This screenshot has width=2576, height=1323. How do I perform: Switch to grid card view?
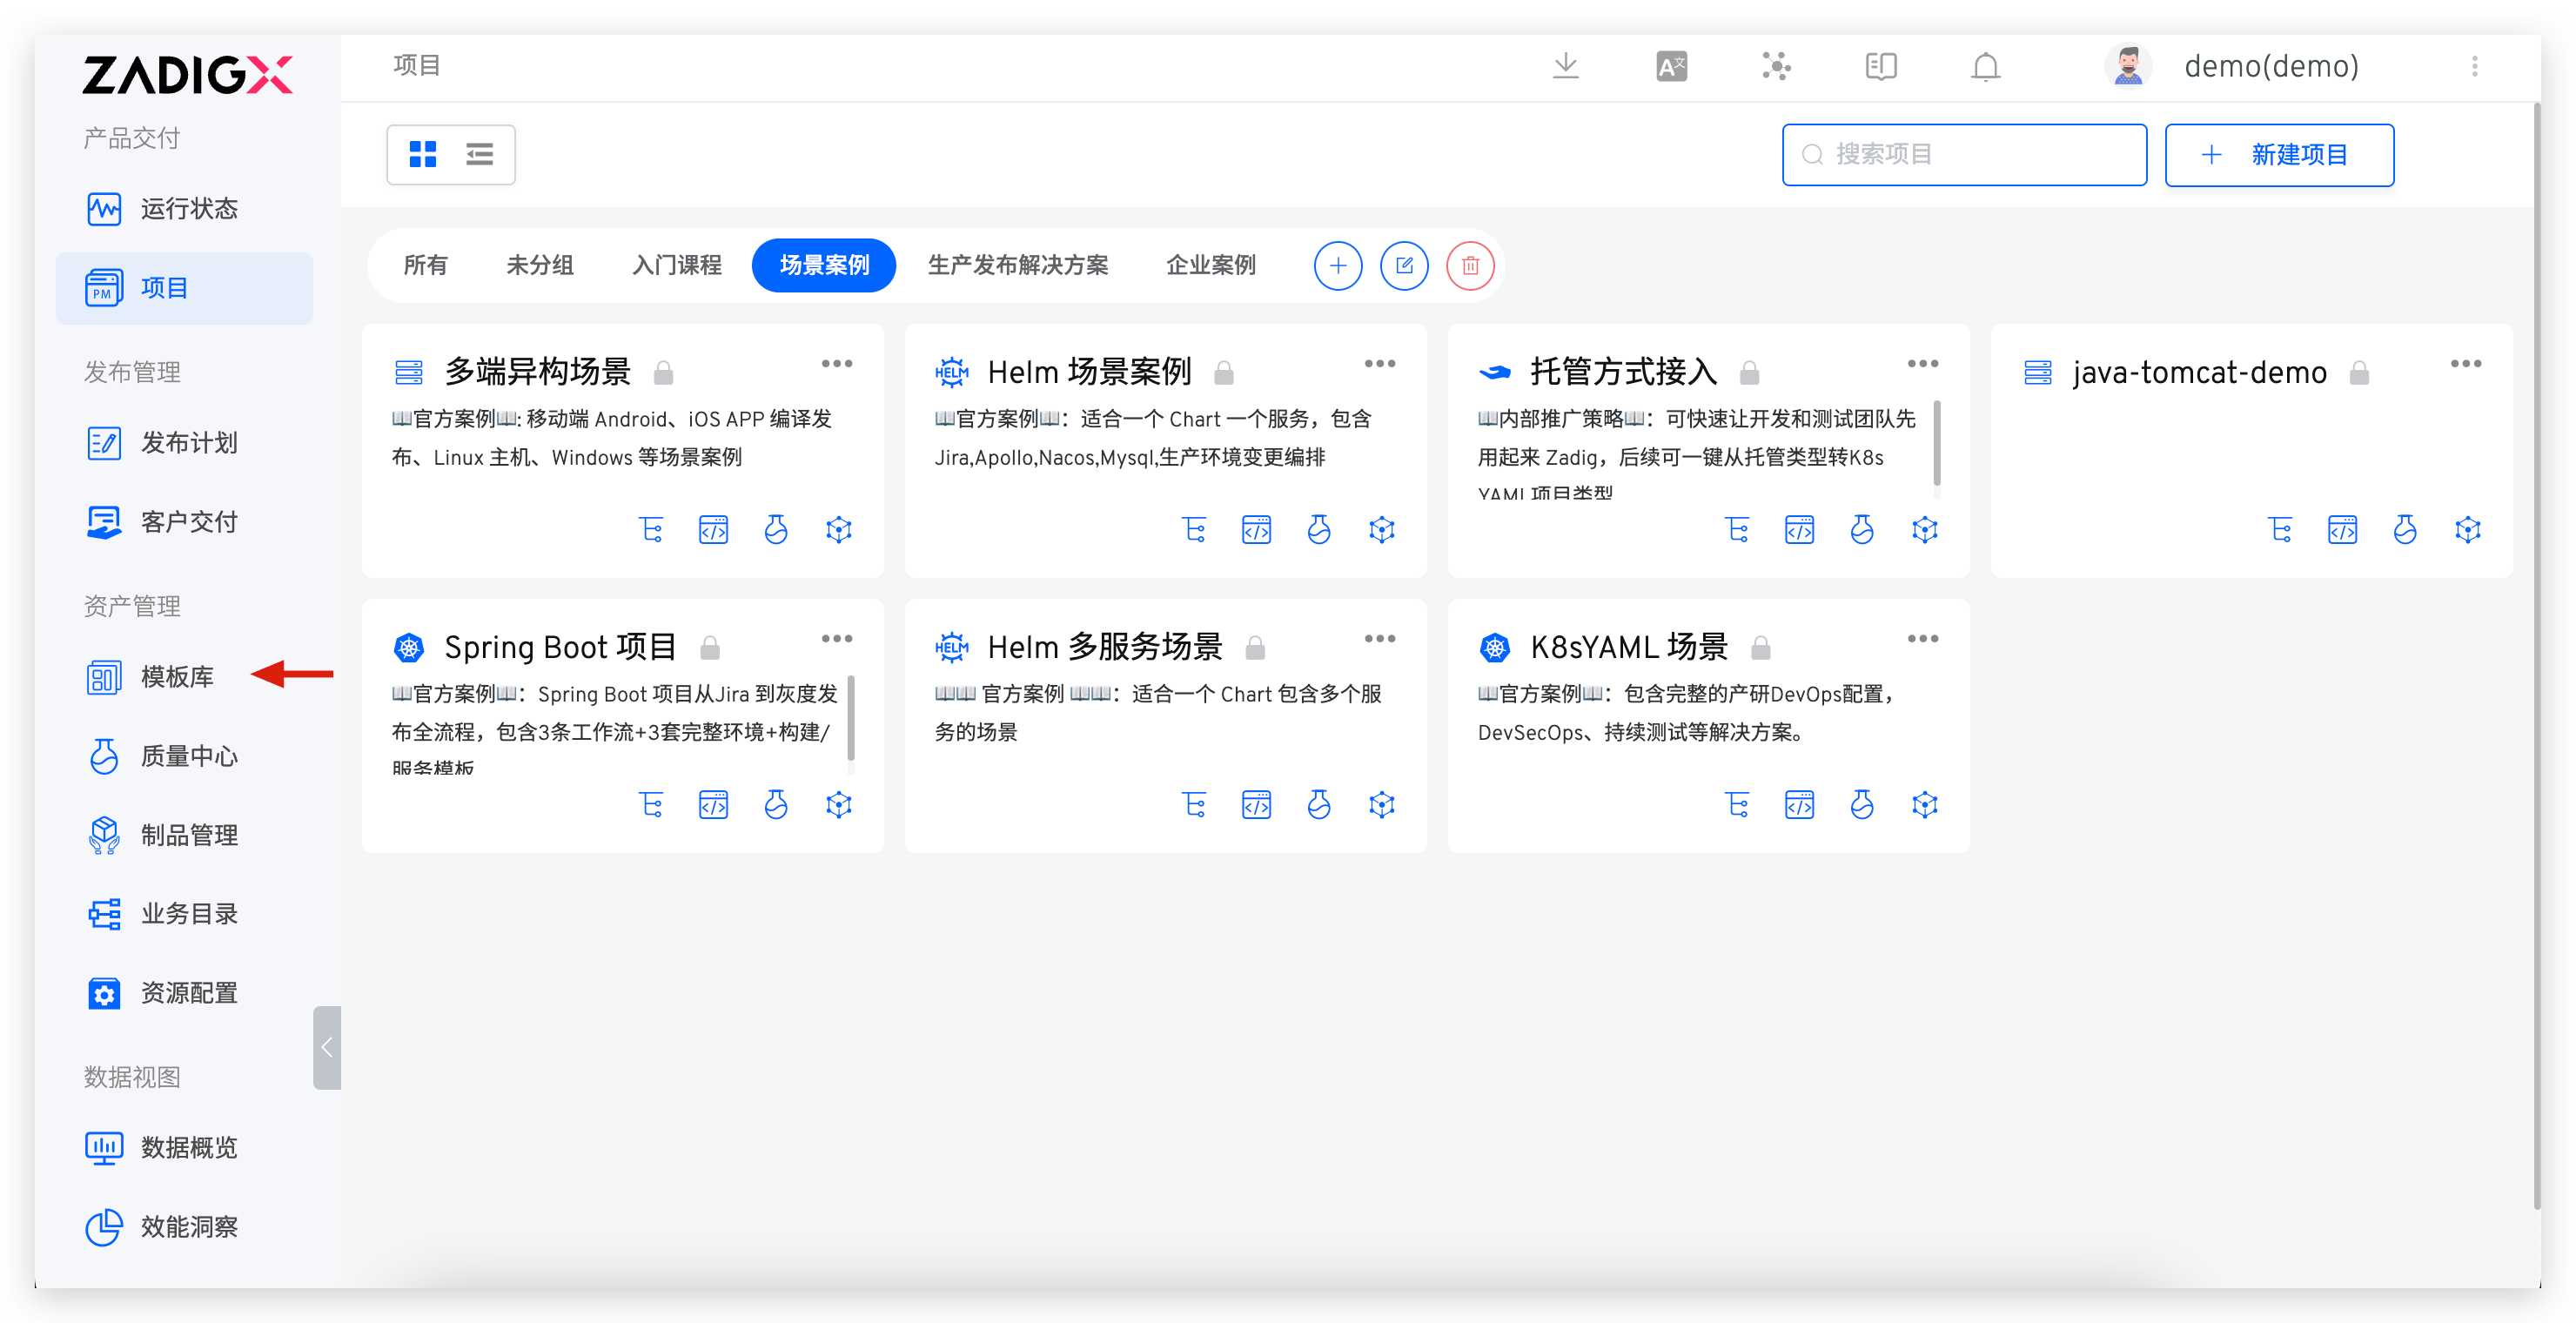(x=423, y=154)
